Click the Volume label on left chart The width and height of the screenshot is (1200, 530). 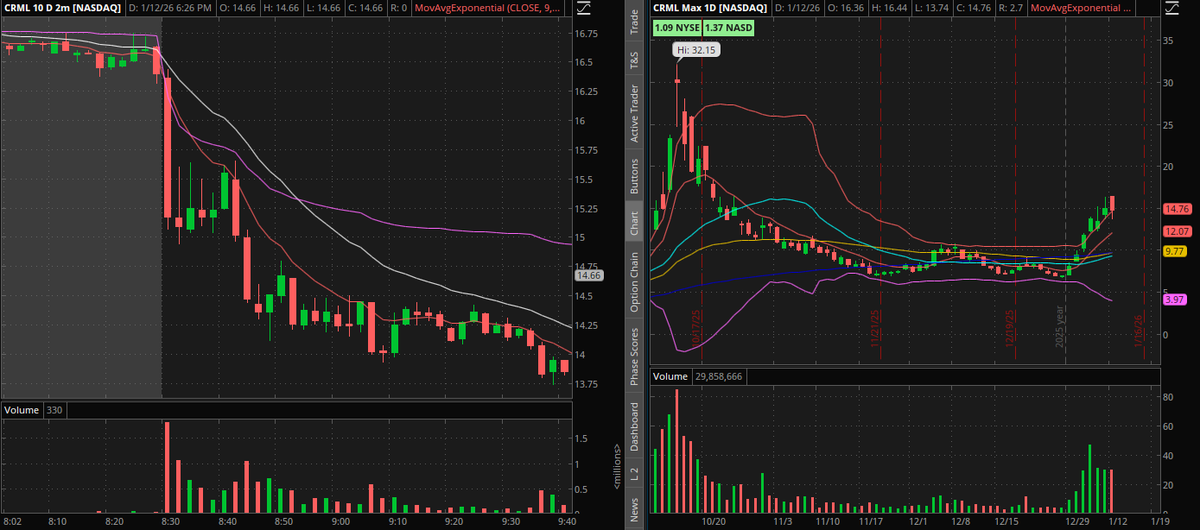21,411
